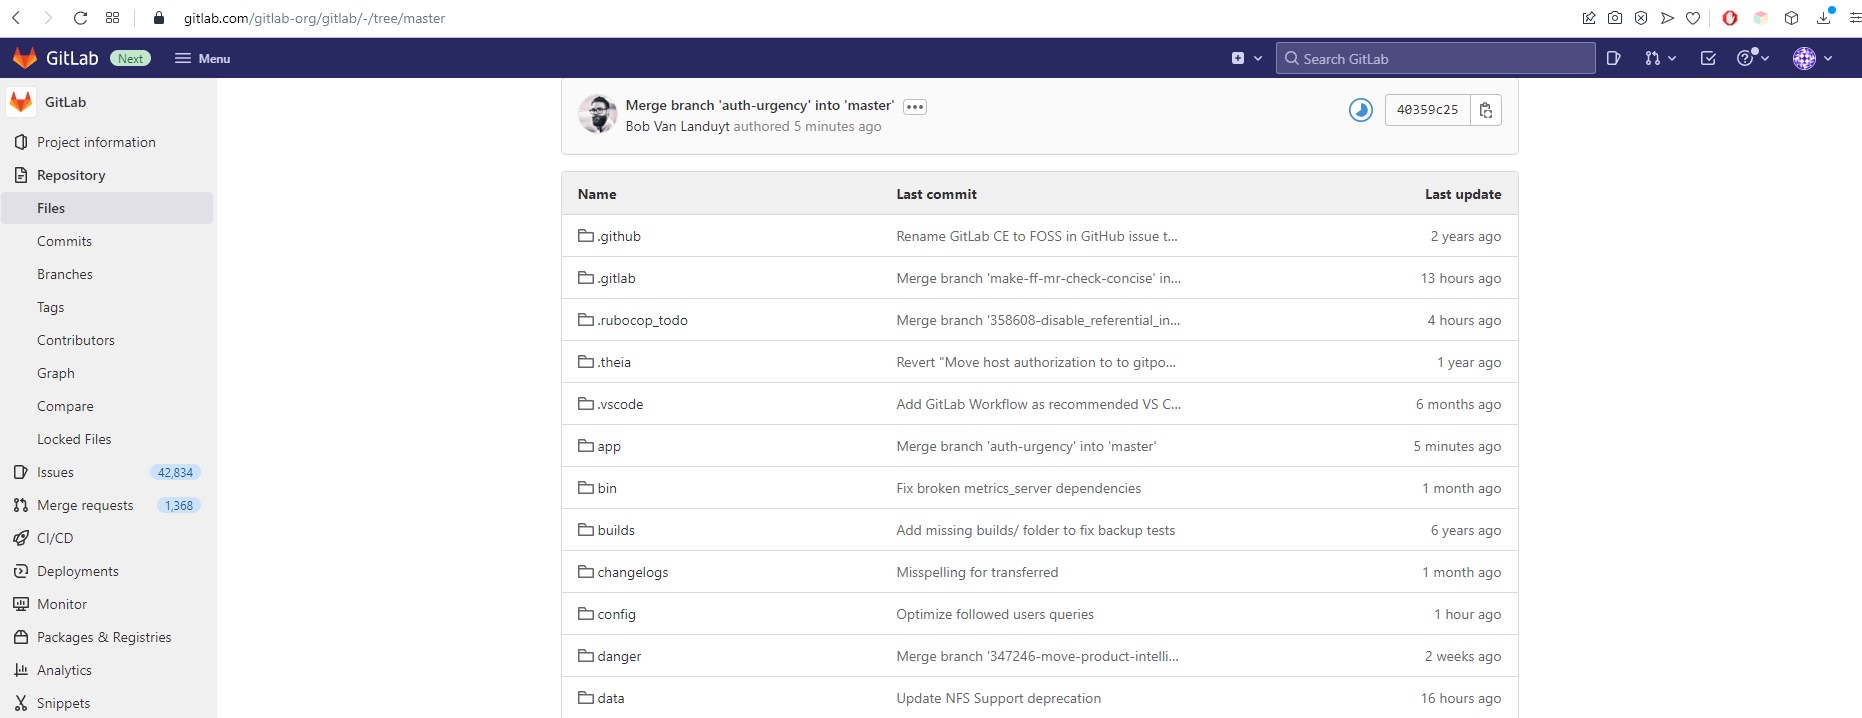1862x718 pixels.
Task: Click the GitLab fox logo in header
Action: 25,58
